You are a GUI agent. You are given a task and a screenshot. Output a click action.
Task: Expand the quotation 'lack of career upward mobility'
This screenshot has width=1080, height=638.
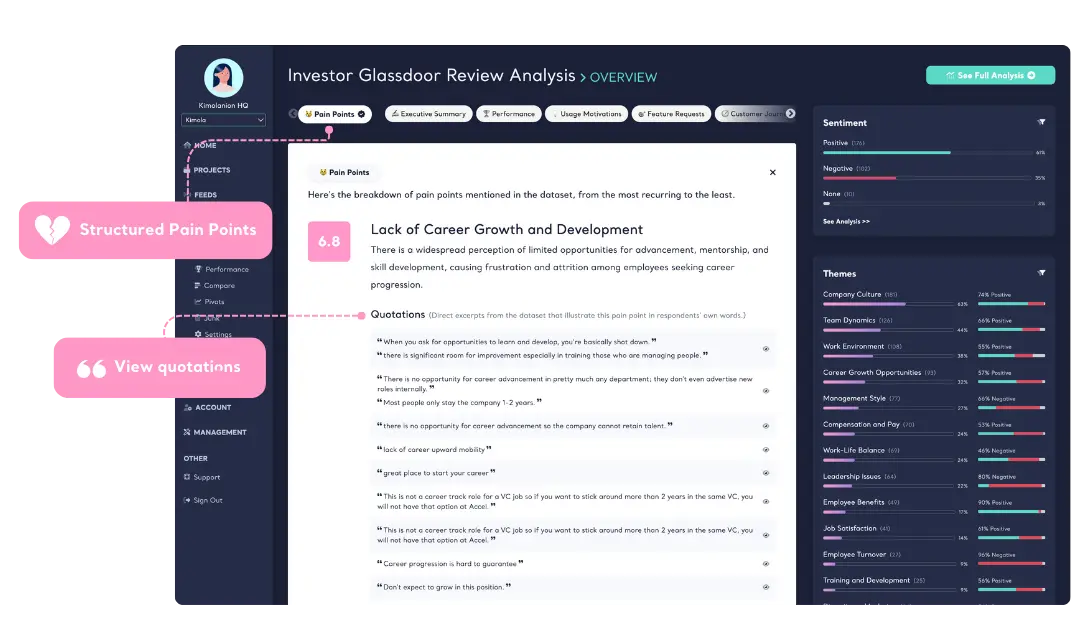click(766, 448)
